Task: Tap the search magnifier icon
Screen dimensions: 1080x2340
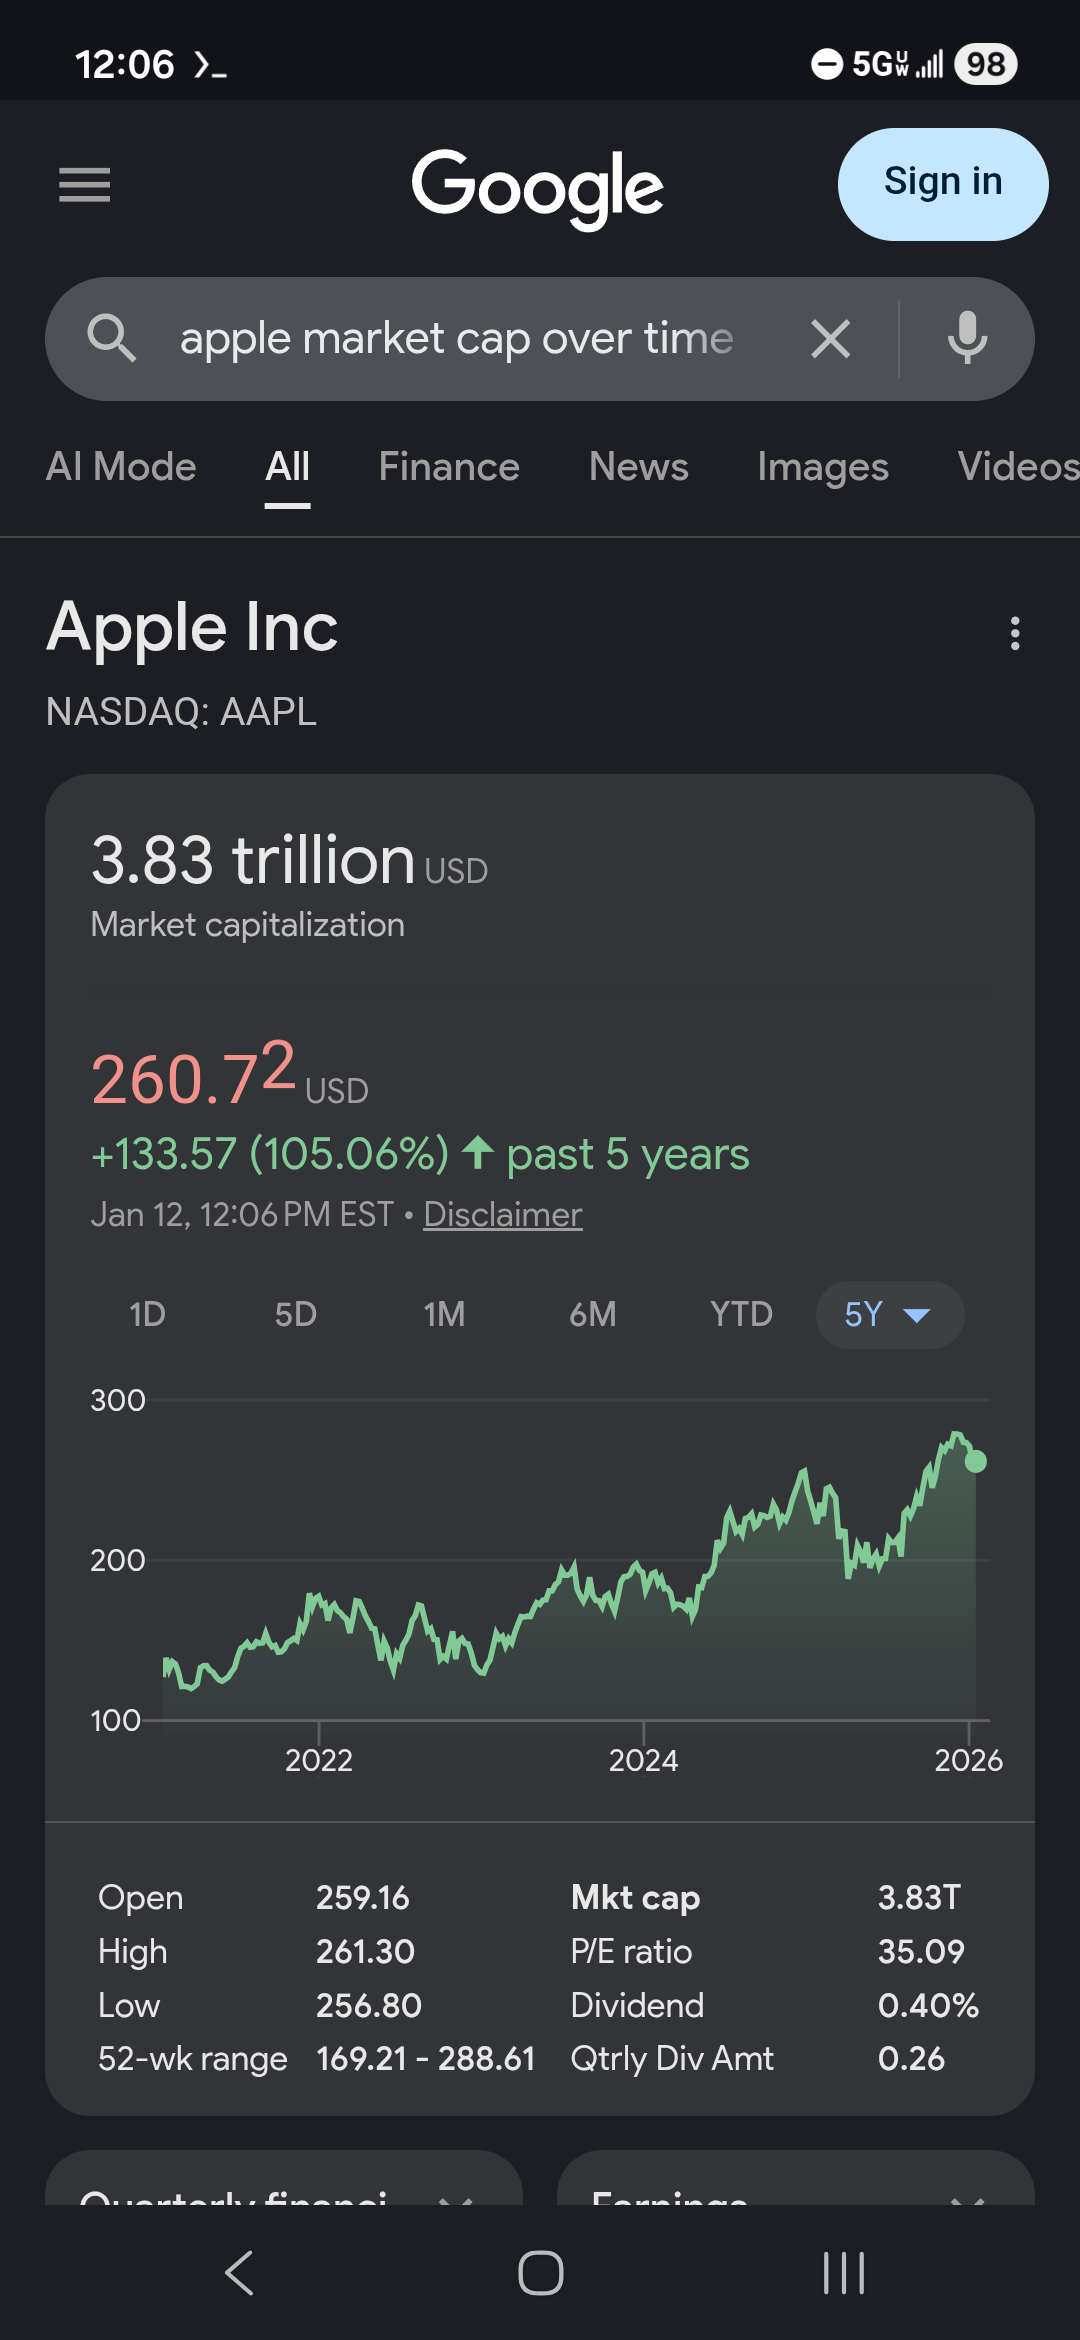Action: [x=111, y=339]
